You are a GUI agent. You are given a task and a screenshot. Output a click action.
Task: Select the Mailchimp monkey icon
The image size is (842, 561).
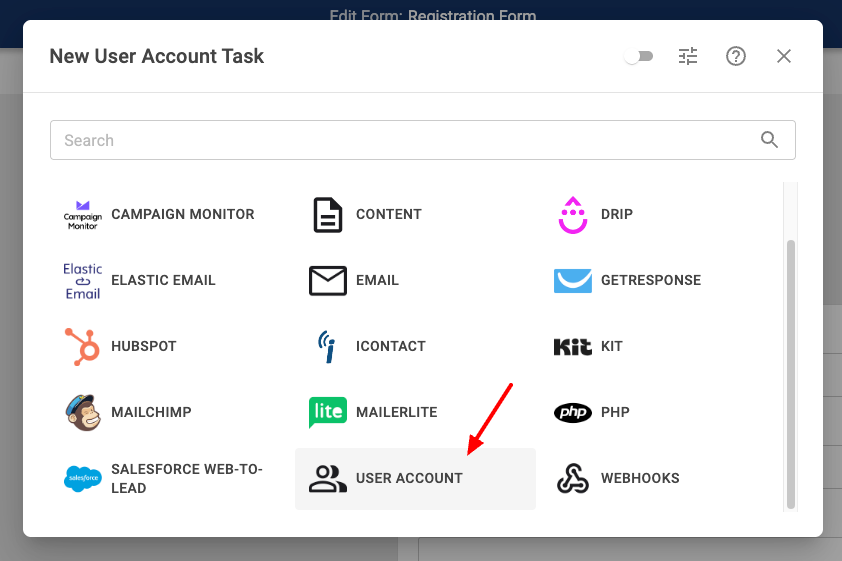tap(82, 412)
